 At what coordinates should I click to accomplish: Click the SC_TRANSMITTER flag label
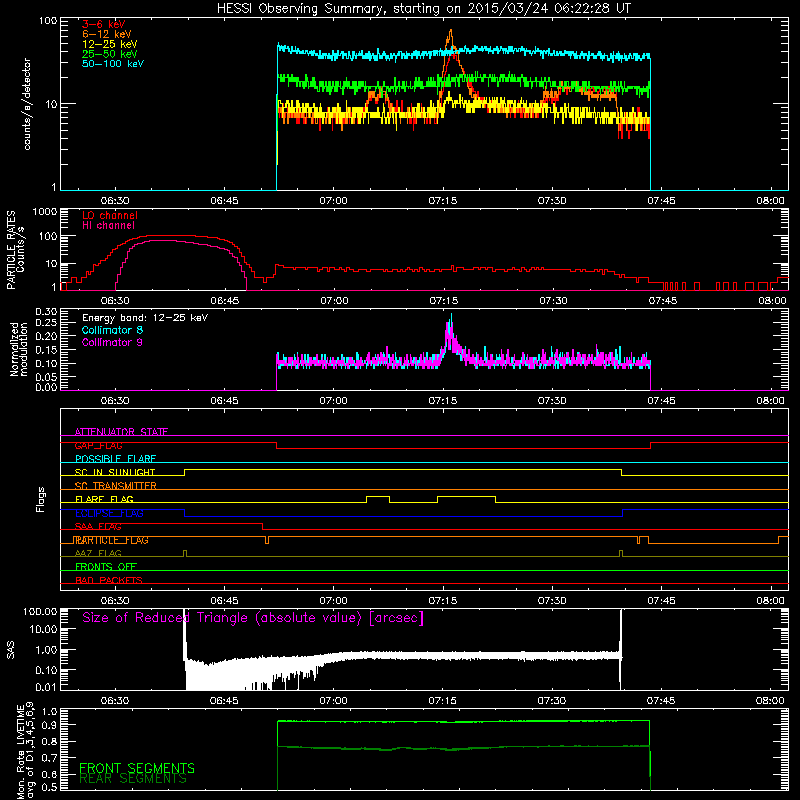click(115, 486)
